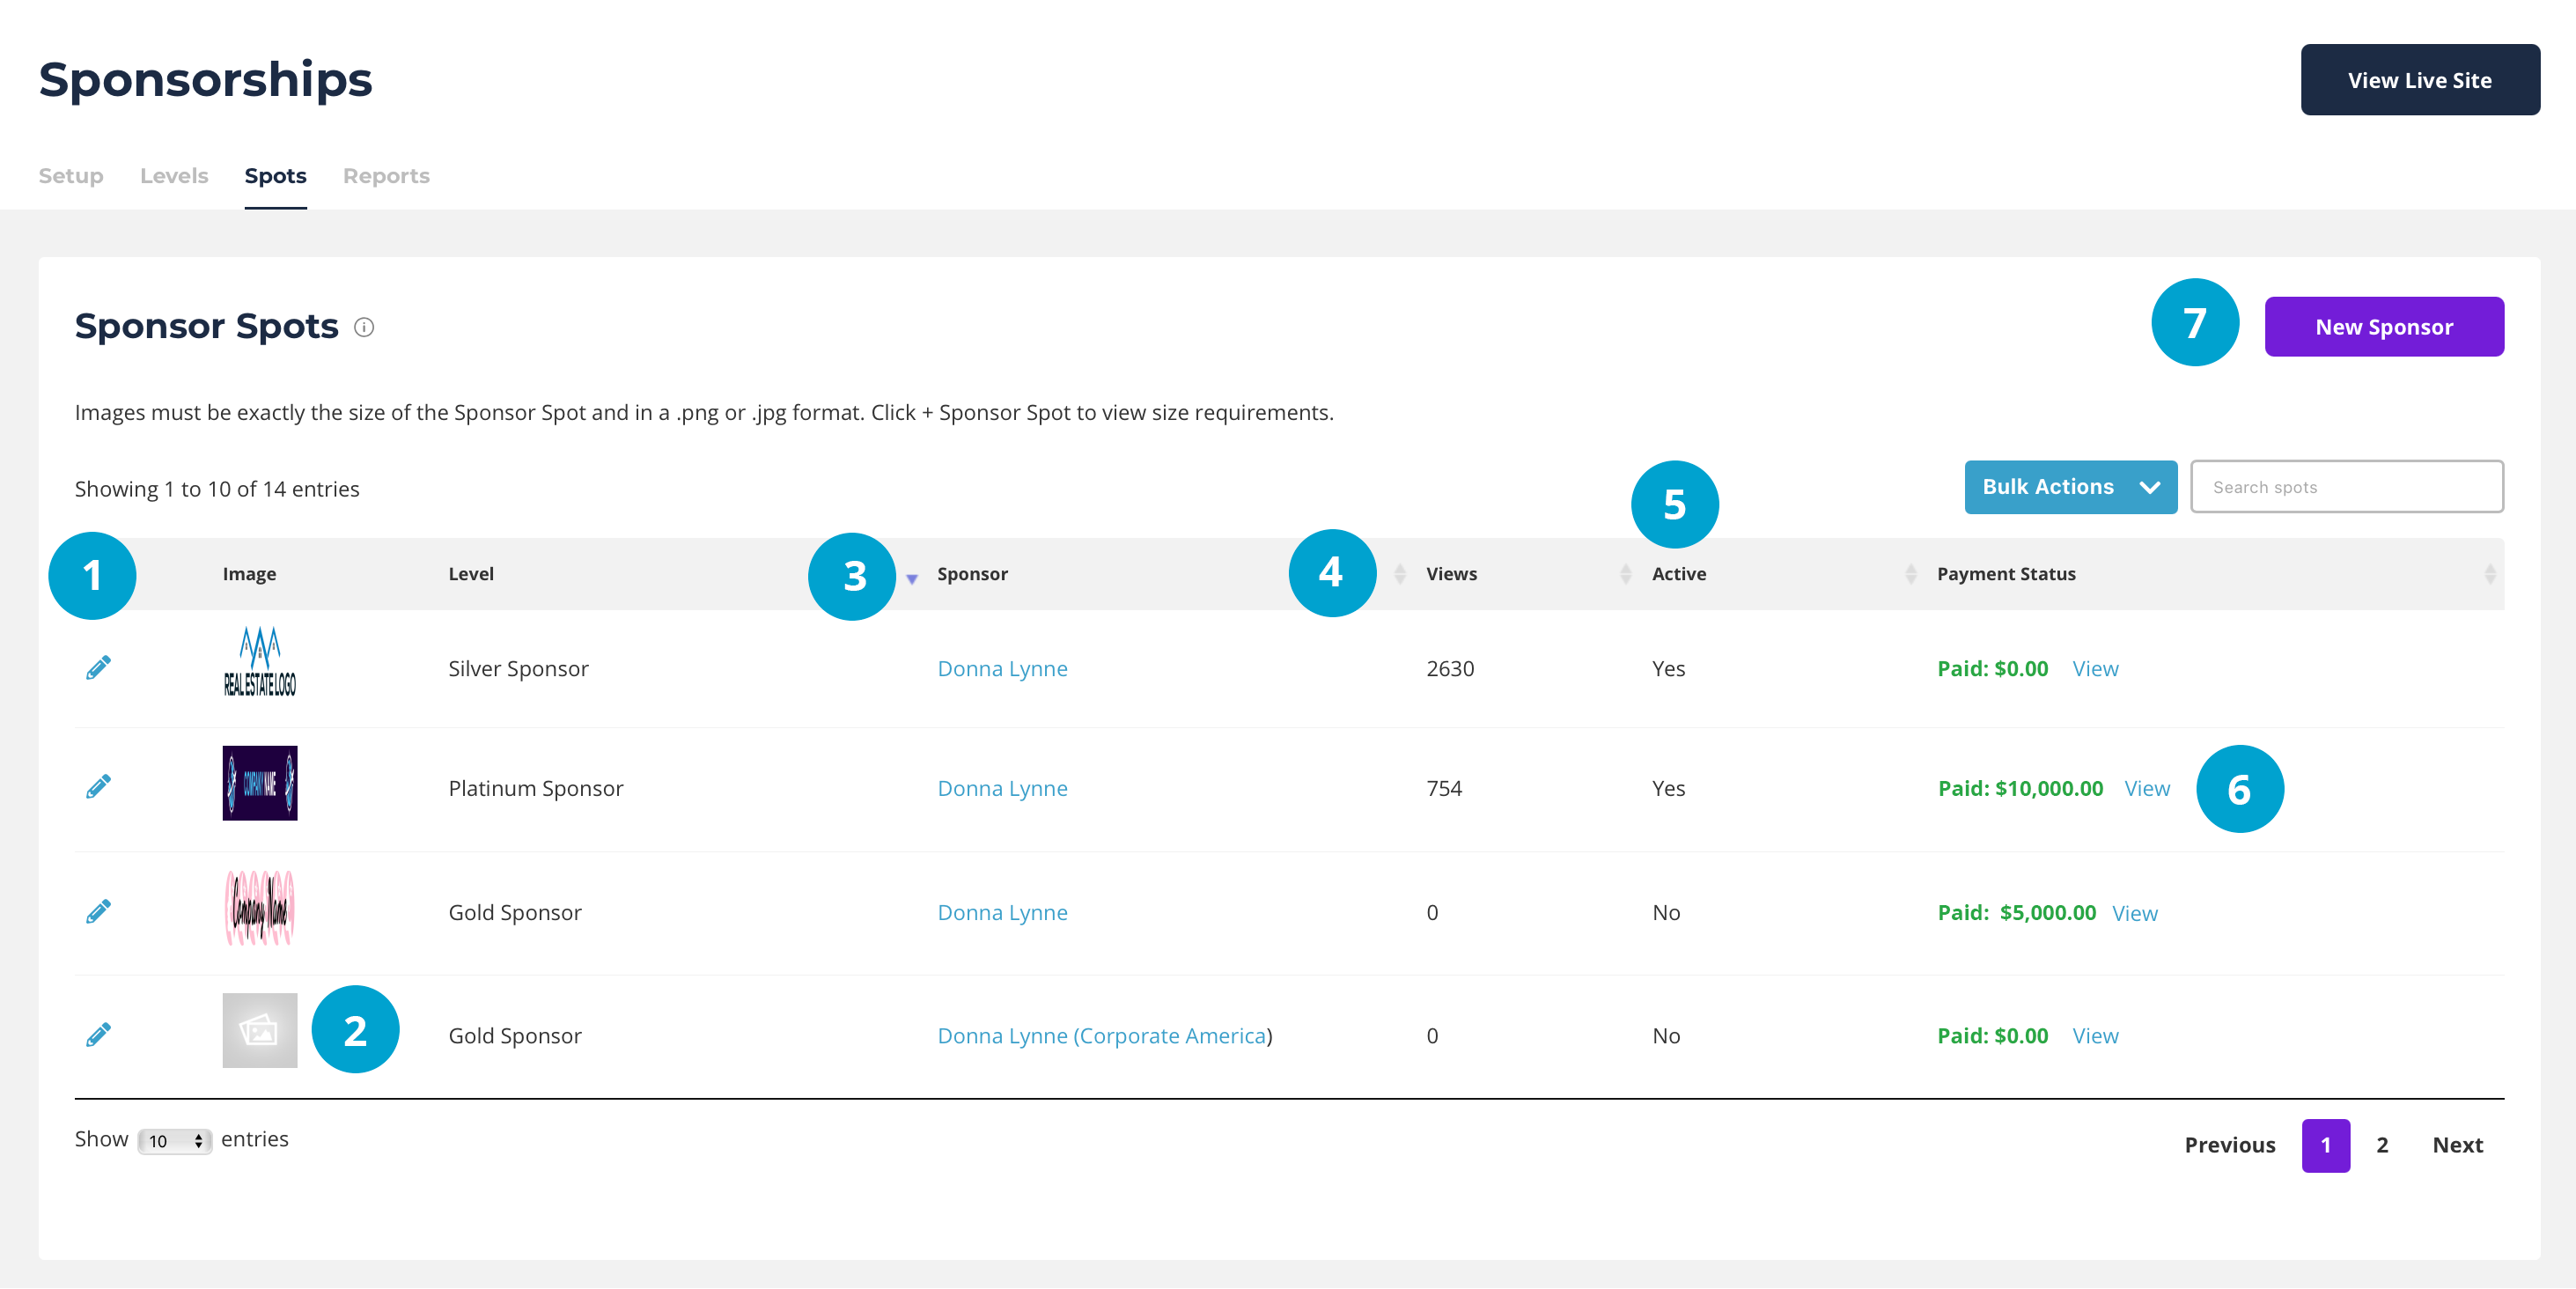Switch to the Levels tab

point(174,176)
